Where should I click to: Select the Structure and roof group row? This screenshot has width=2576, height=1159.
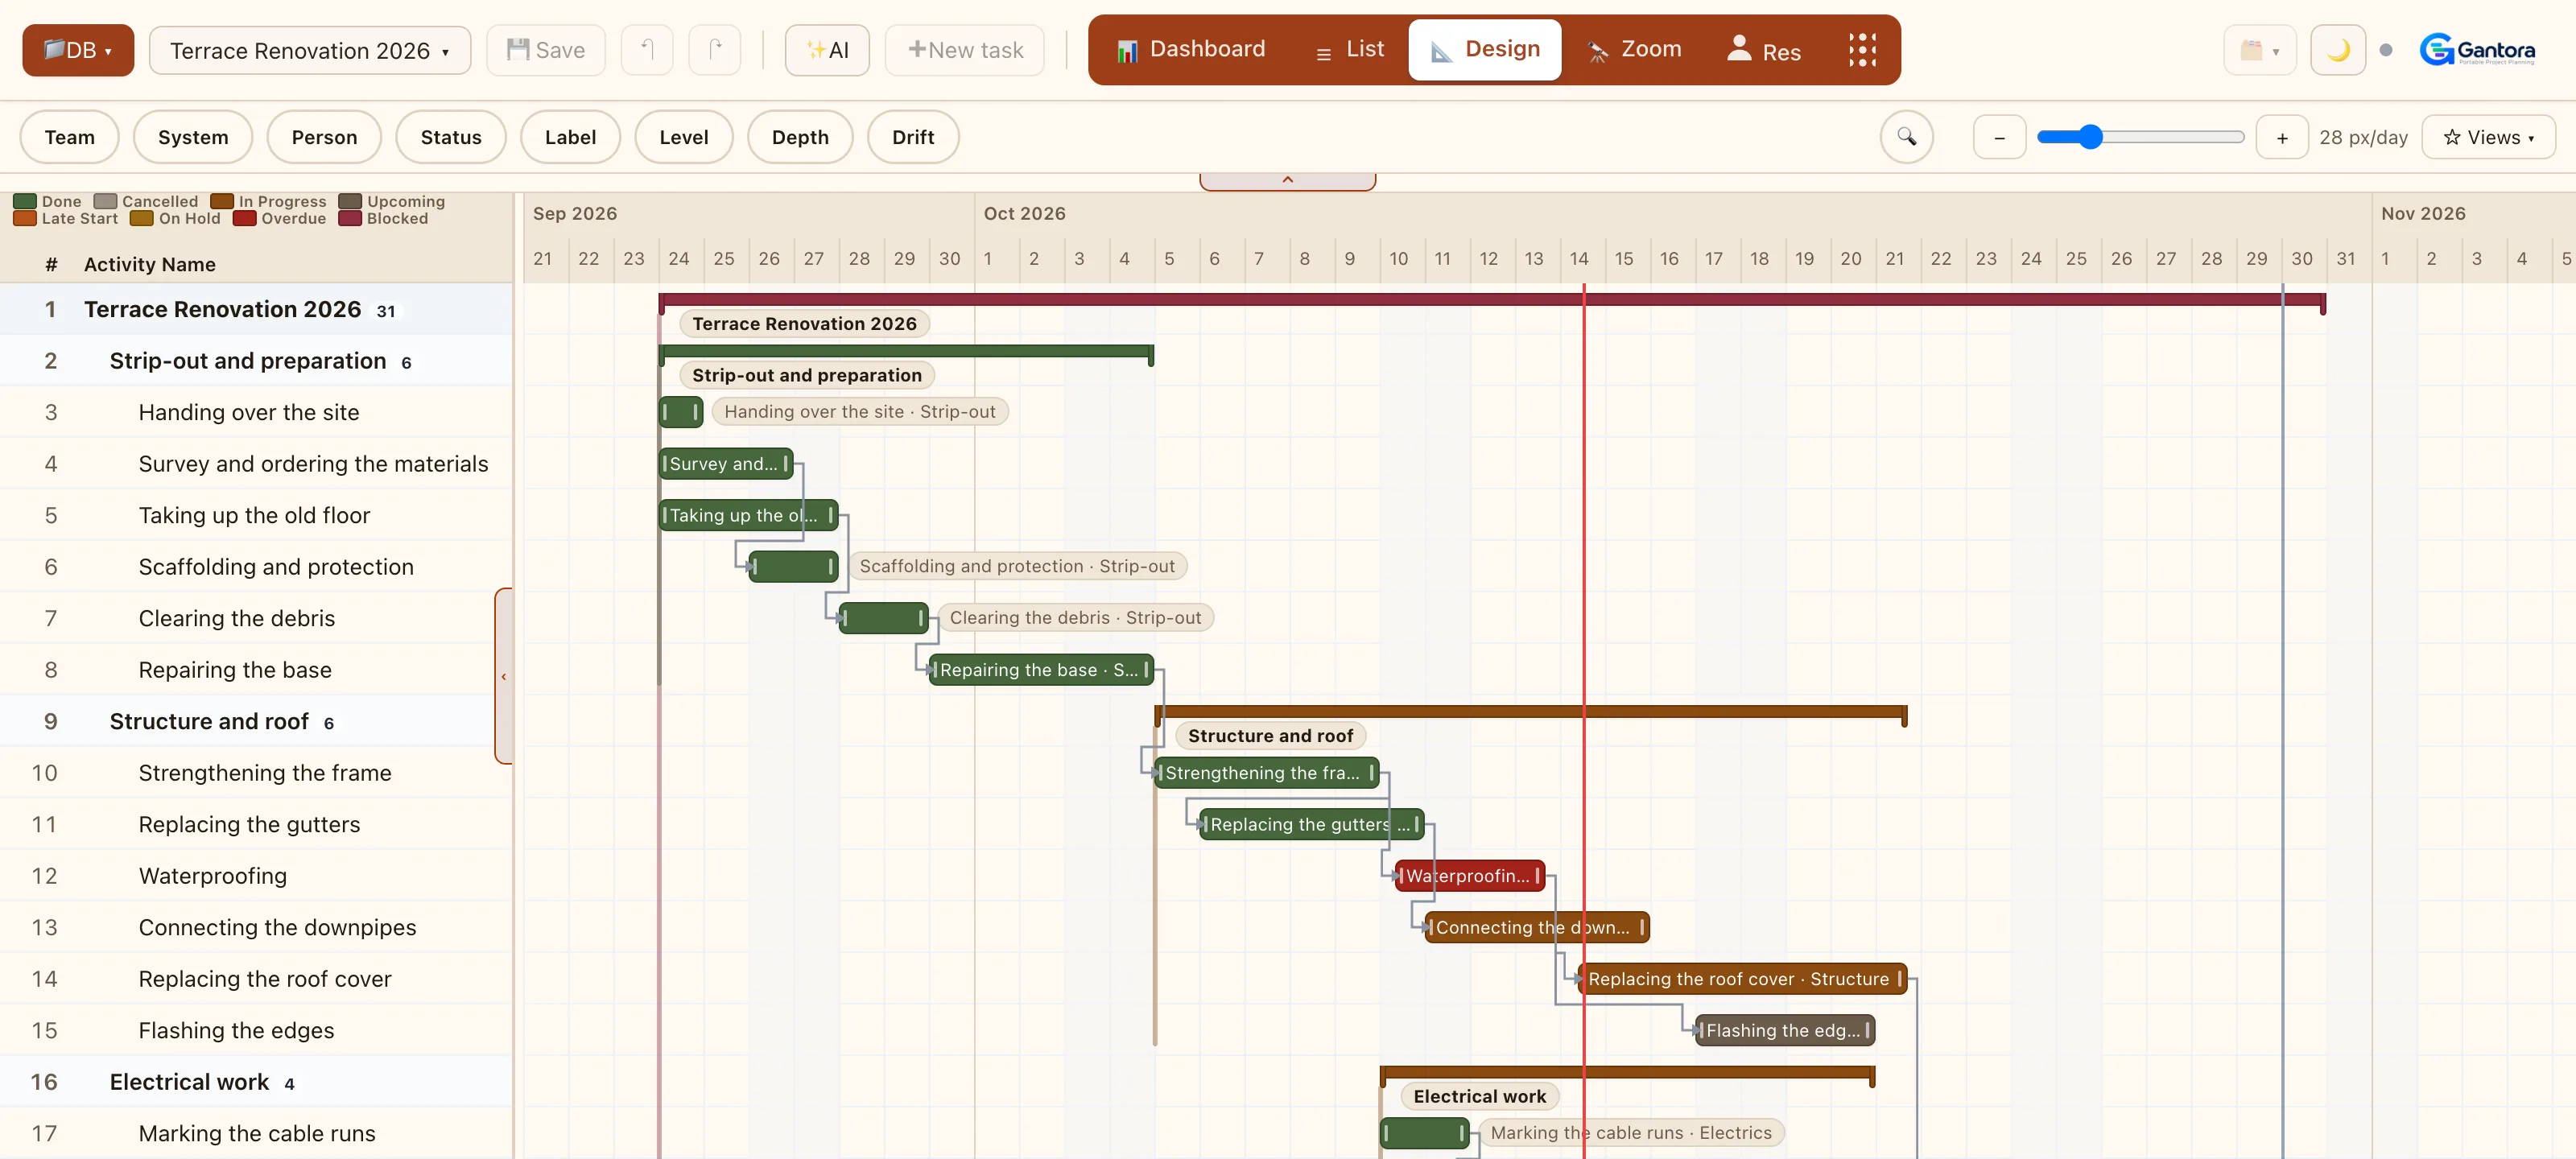coord(256,721)
